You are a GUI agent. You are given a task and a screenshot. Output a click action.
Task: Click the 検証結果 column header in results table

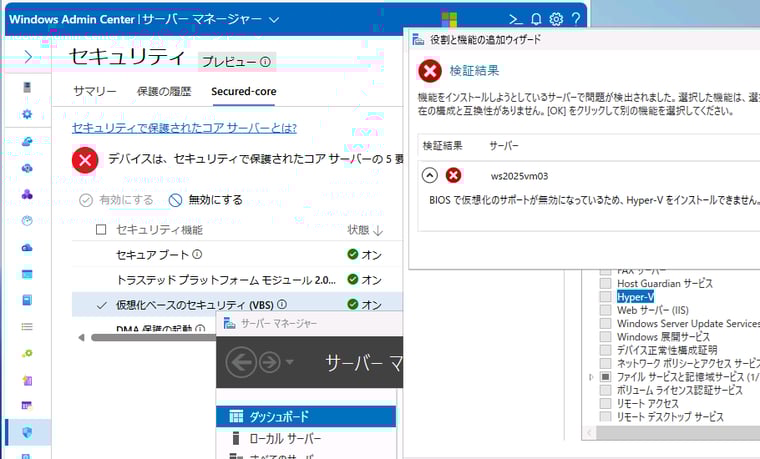coord(443,145)
